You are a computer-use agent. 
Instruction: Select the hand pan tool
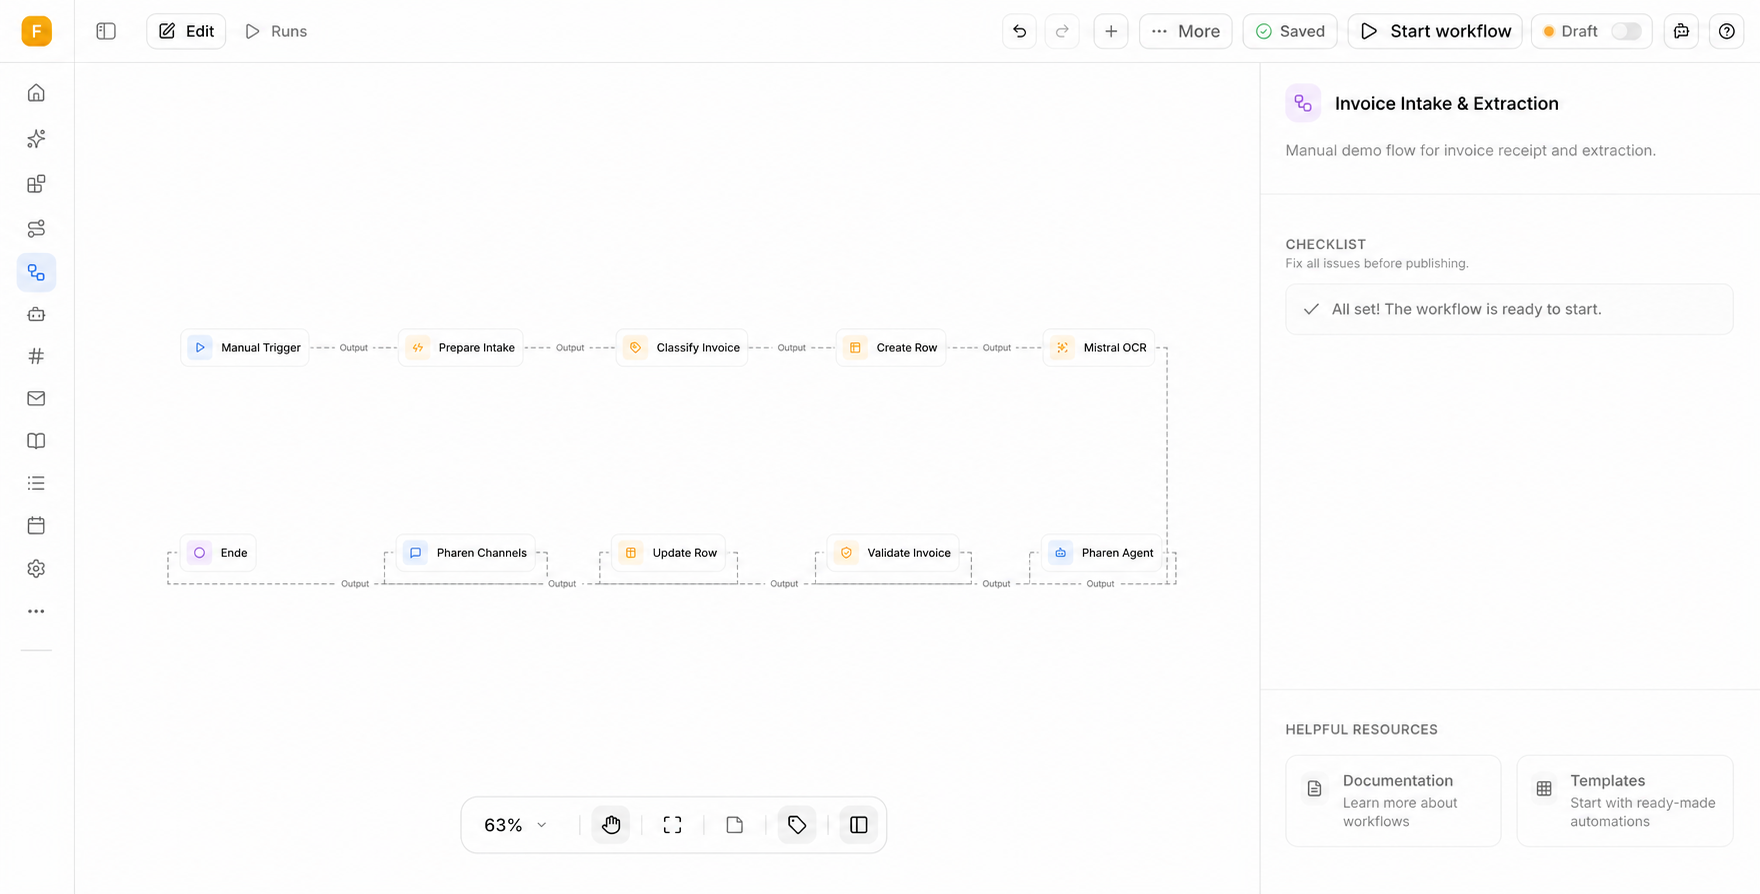coord(611,825)
